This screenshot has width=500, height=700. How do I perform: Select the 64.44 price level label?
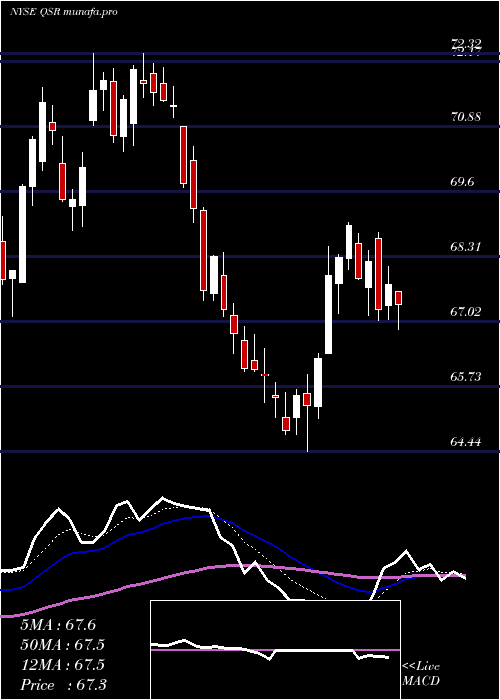point(466,442)
